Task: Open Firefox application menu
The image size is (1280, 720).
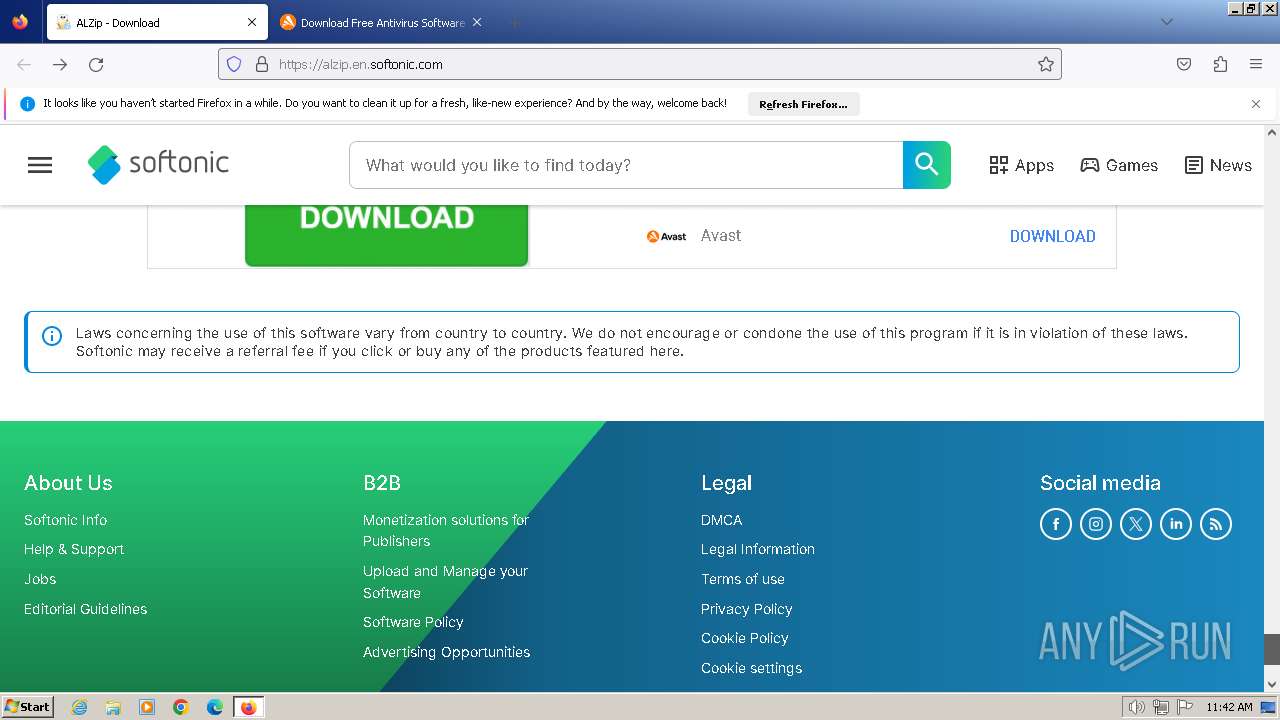Action: [1256, 64]
